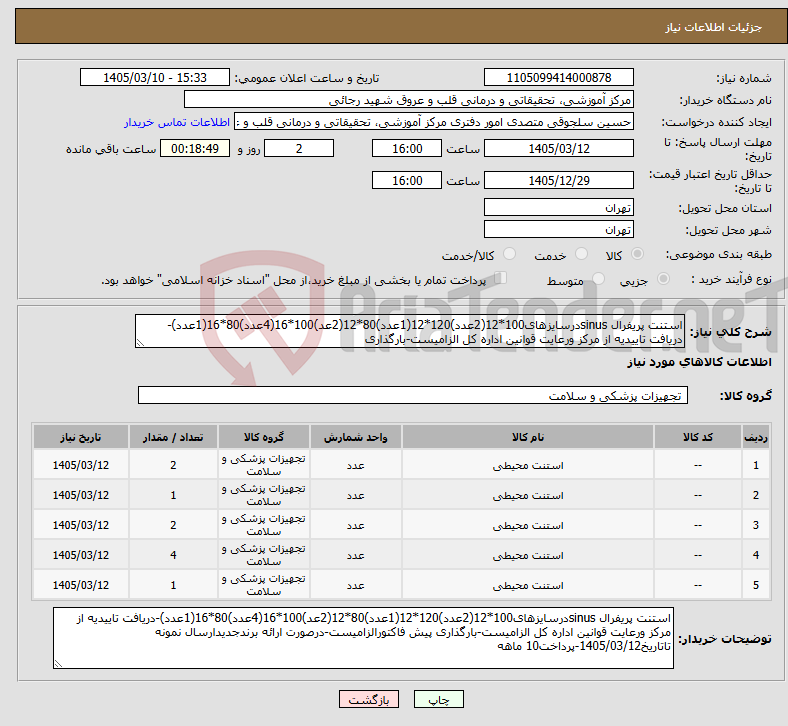Click the date 1405/03/12 in row 5
The image size is (788, 726).
(81, 585)
